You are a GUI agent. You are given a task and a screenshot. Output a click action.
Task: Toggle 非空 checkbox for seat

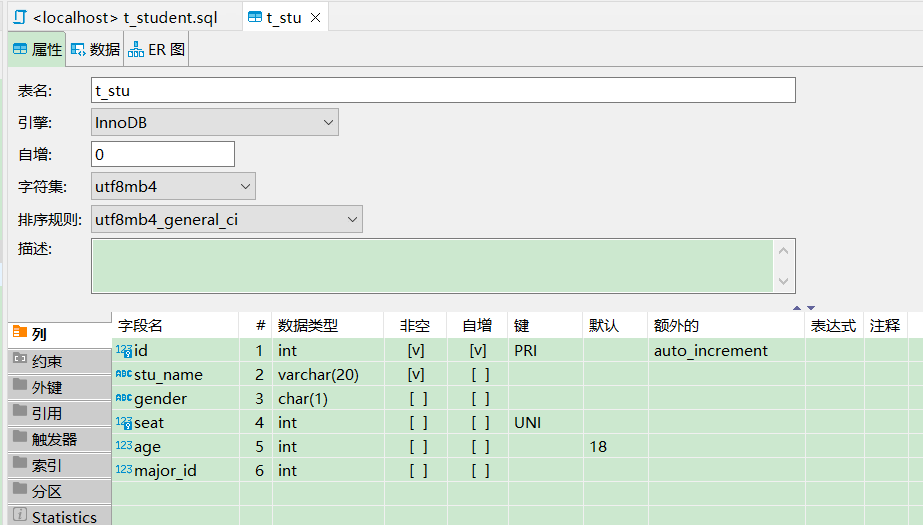(419, 423)
